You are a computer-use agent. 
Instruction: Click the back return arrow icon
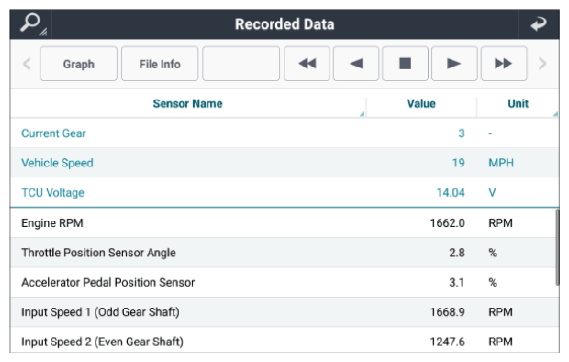tap(538, 24)
